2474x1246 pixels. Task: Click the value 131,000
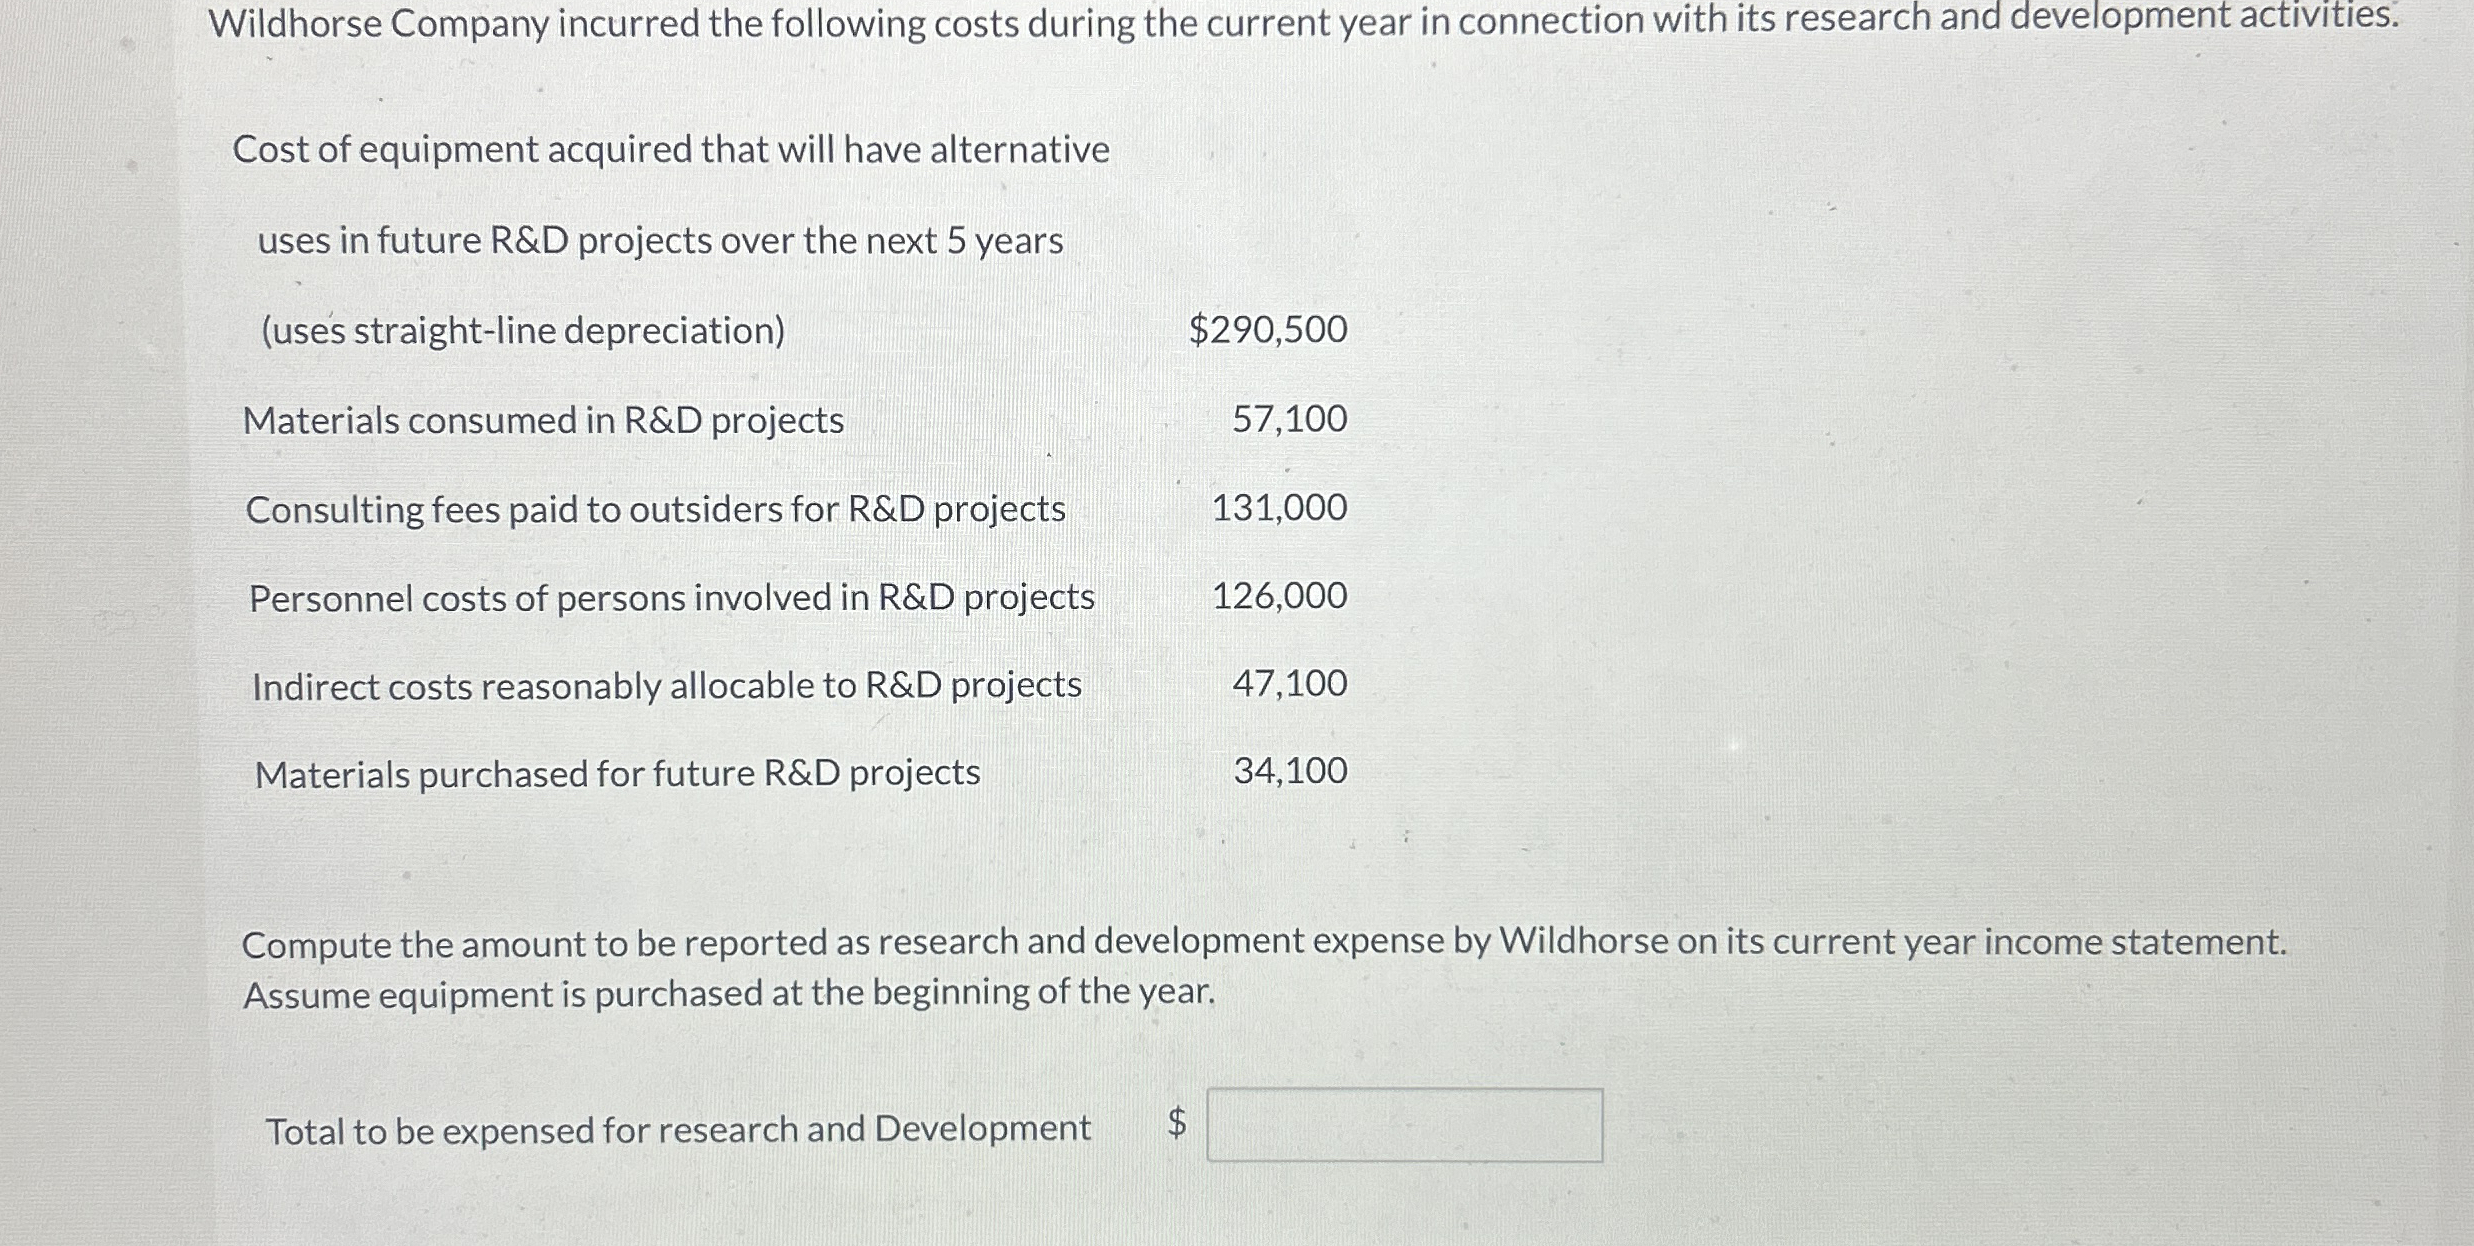coord(1278,509)
